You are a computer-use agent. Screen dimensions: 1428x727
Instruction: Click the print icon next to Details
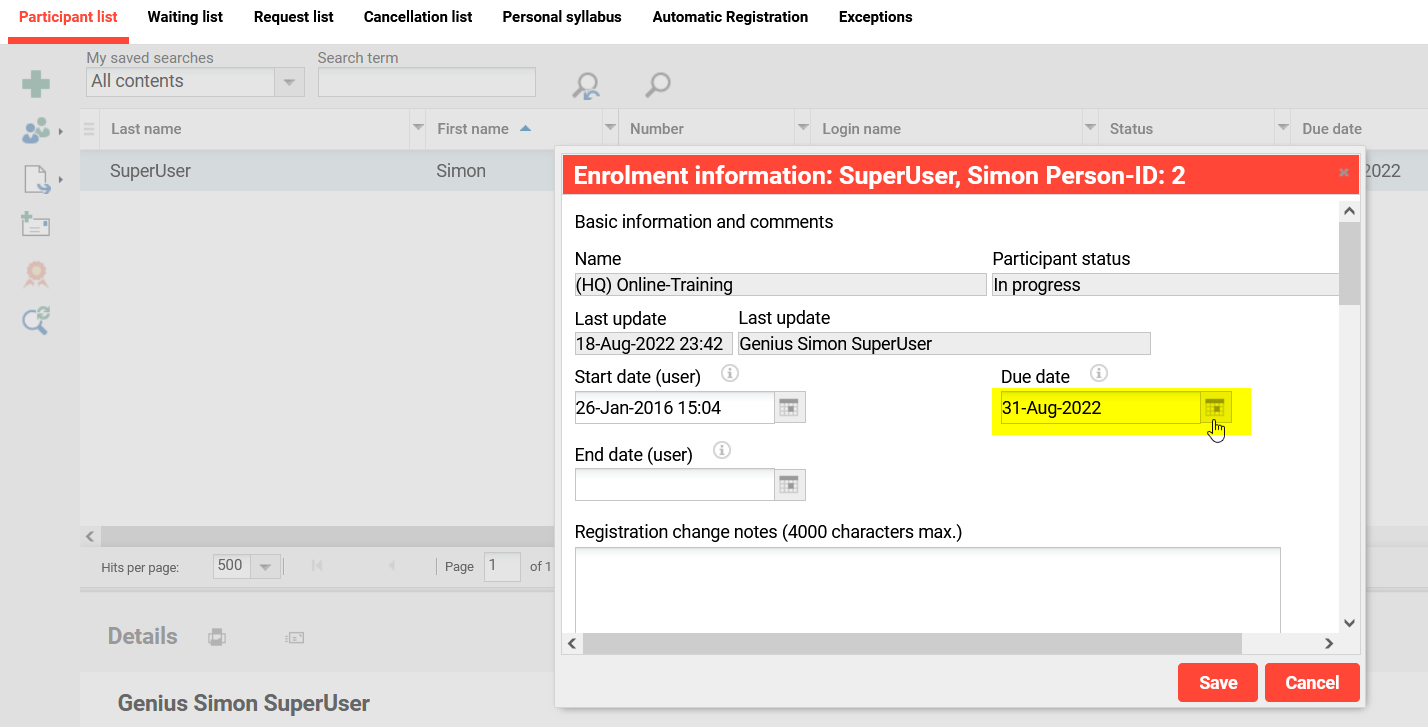point(217,637)
